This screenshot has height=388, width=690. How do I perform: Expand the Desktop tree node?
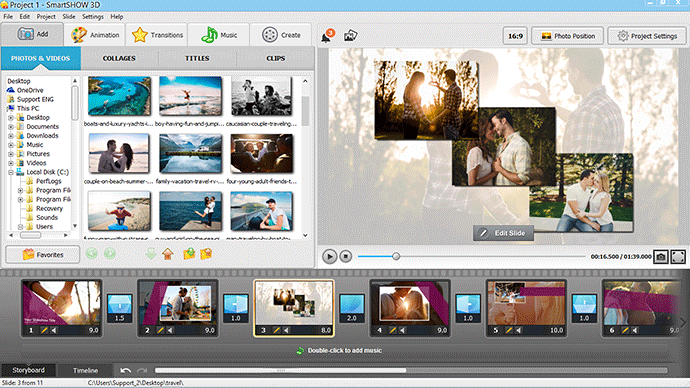pyautogui.click(x=11, y=118)
